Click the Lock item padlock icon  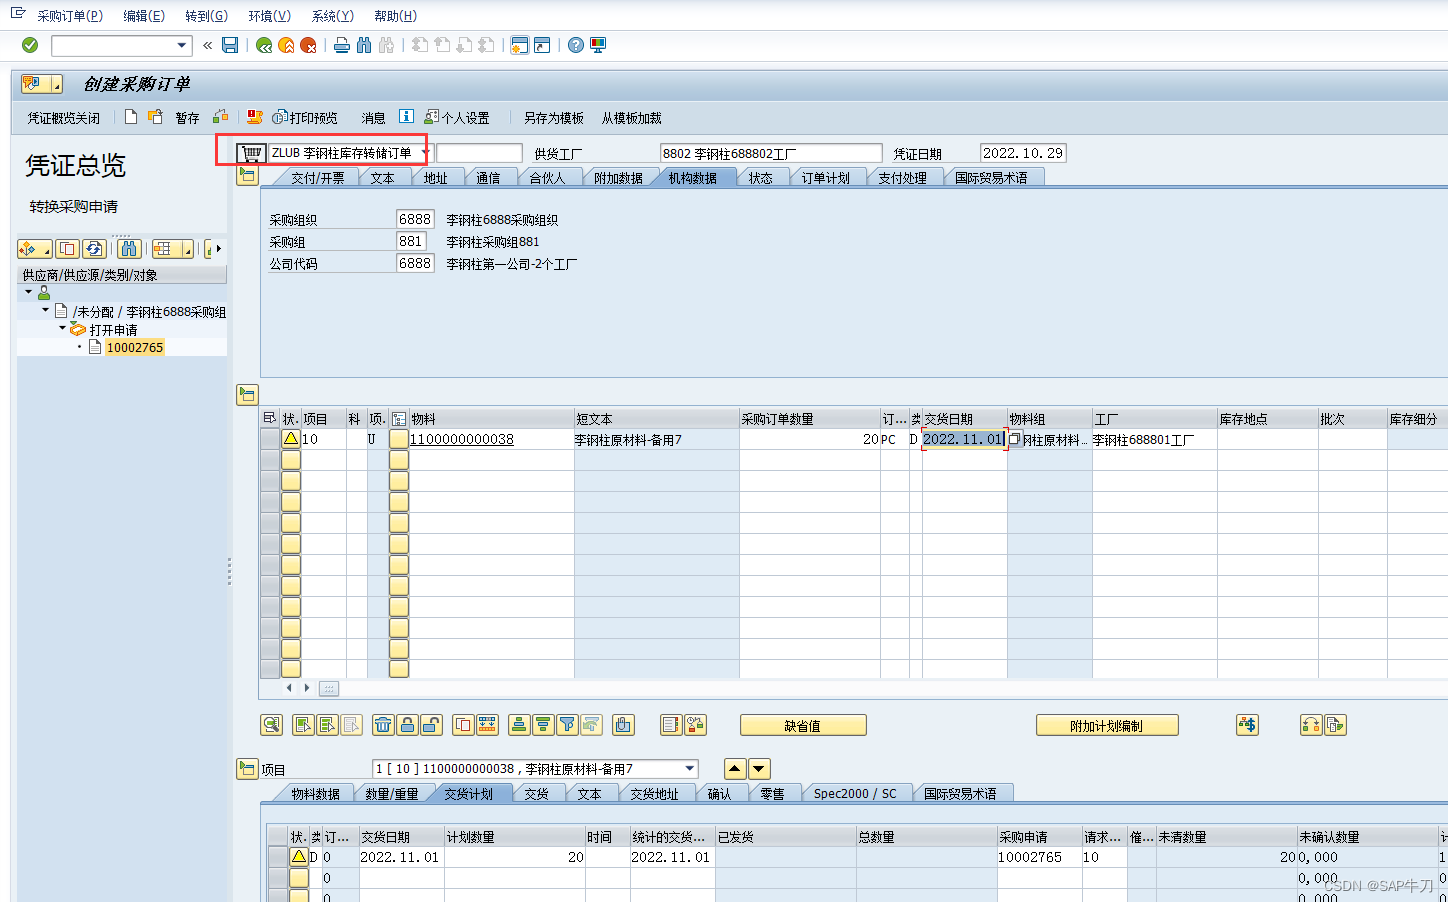click(407, 725)
